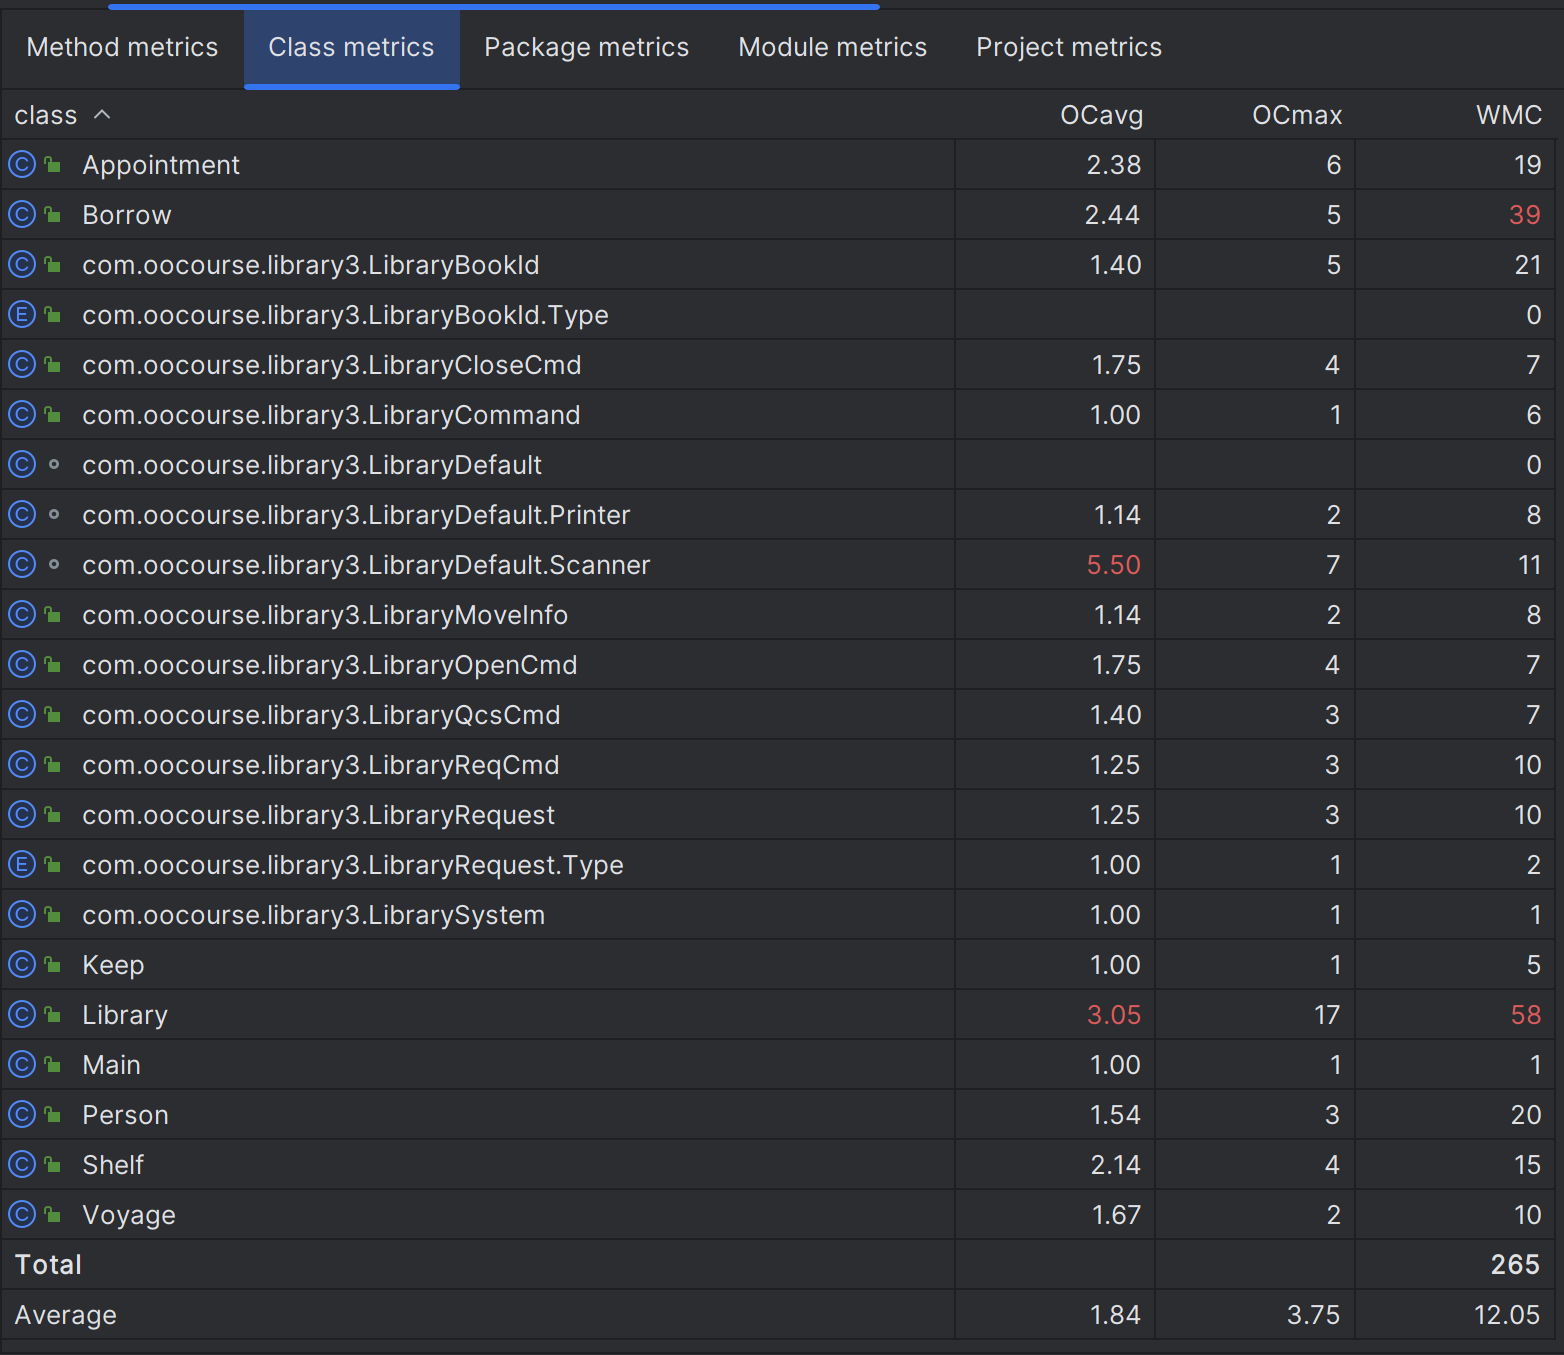Image resolution: width=1564 pixels, height=1355 pixels.
Task: Select the com.oocourse.library3.LibrarySystem row name
Action: click(x=314, y=915)
